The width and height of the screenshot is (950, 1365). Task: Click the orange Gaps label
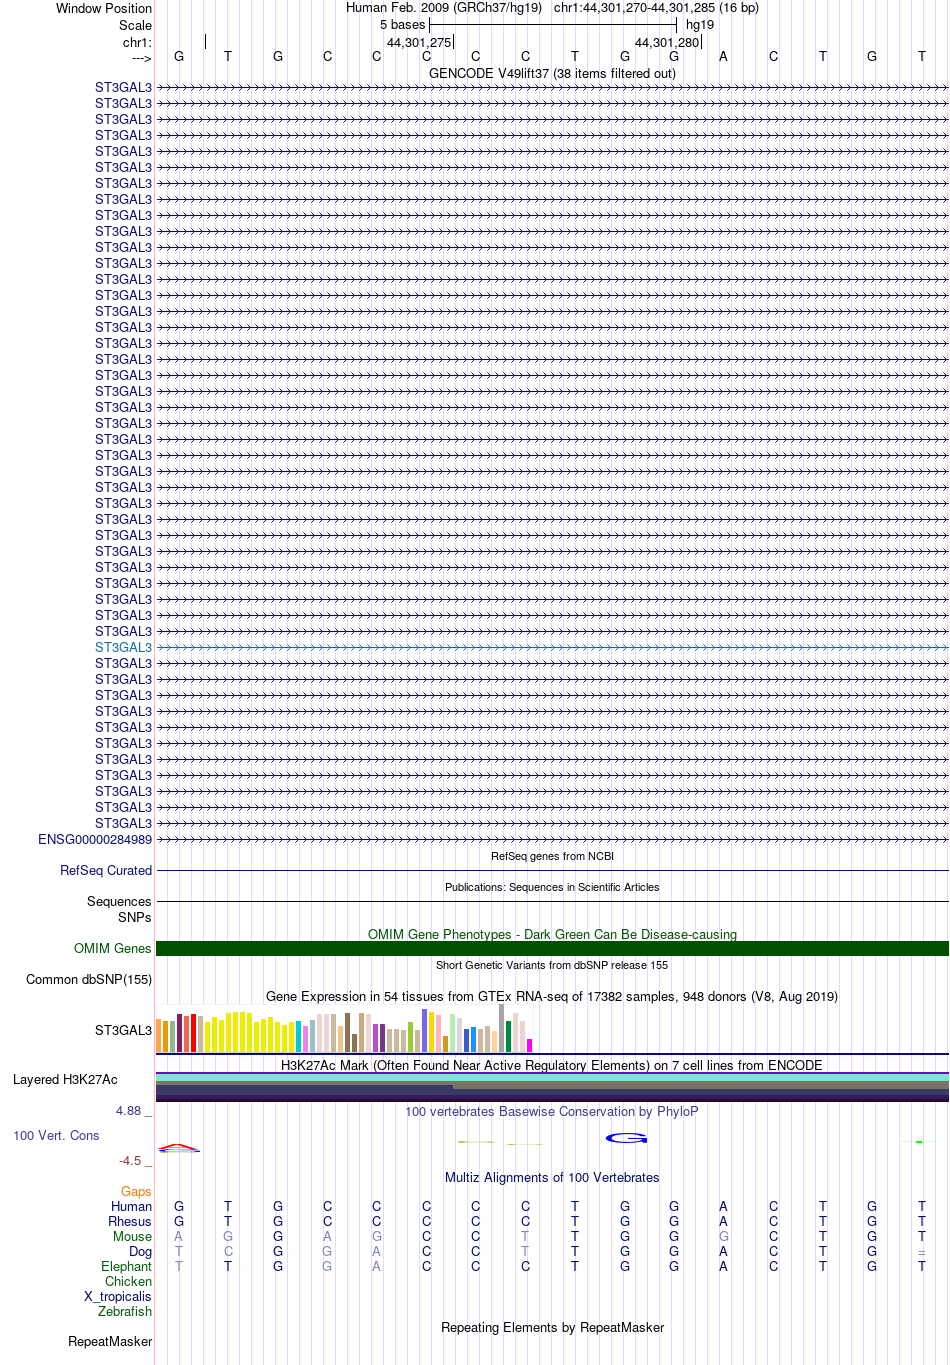[136, 1191]
